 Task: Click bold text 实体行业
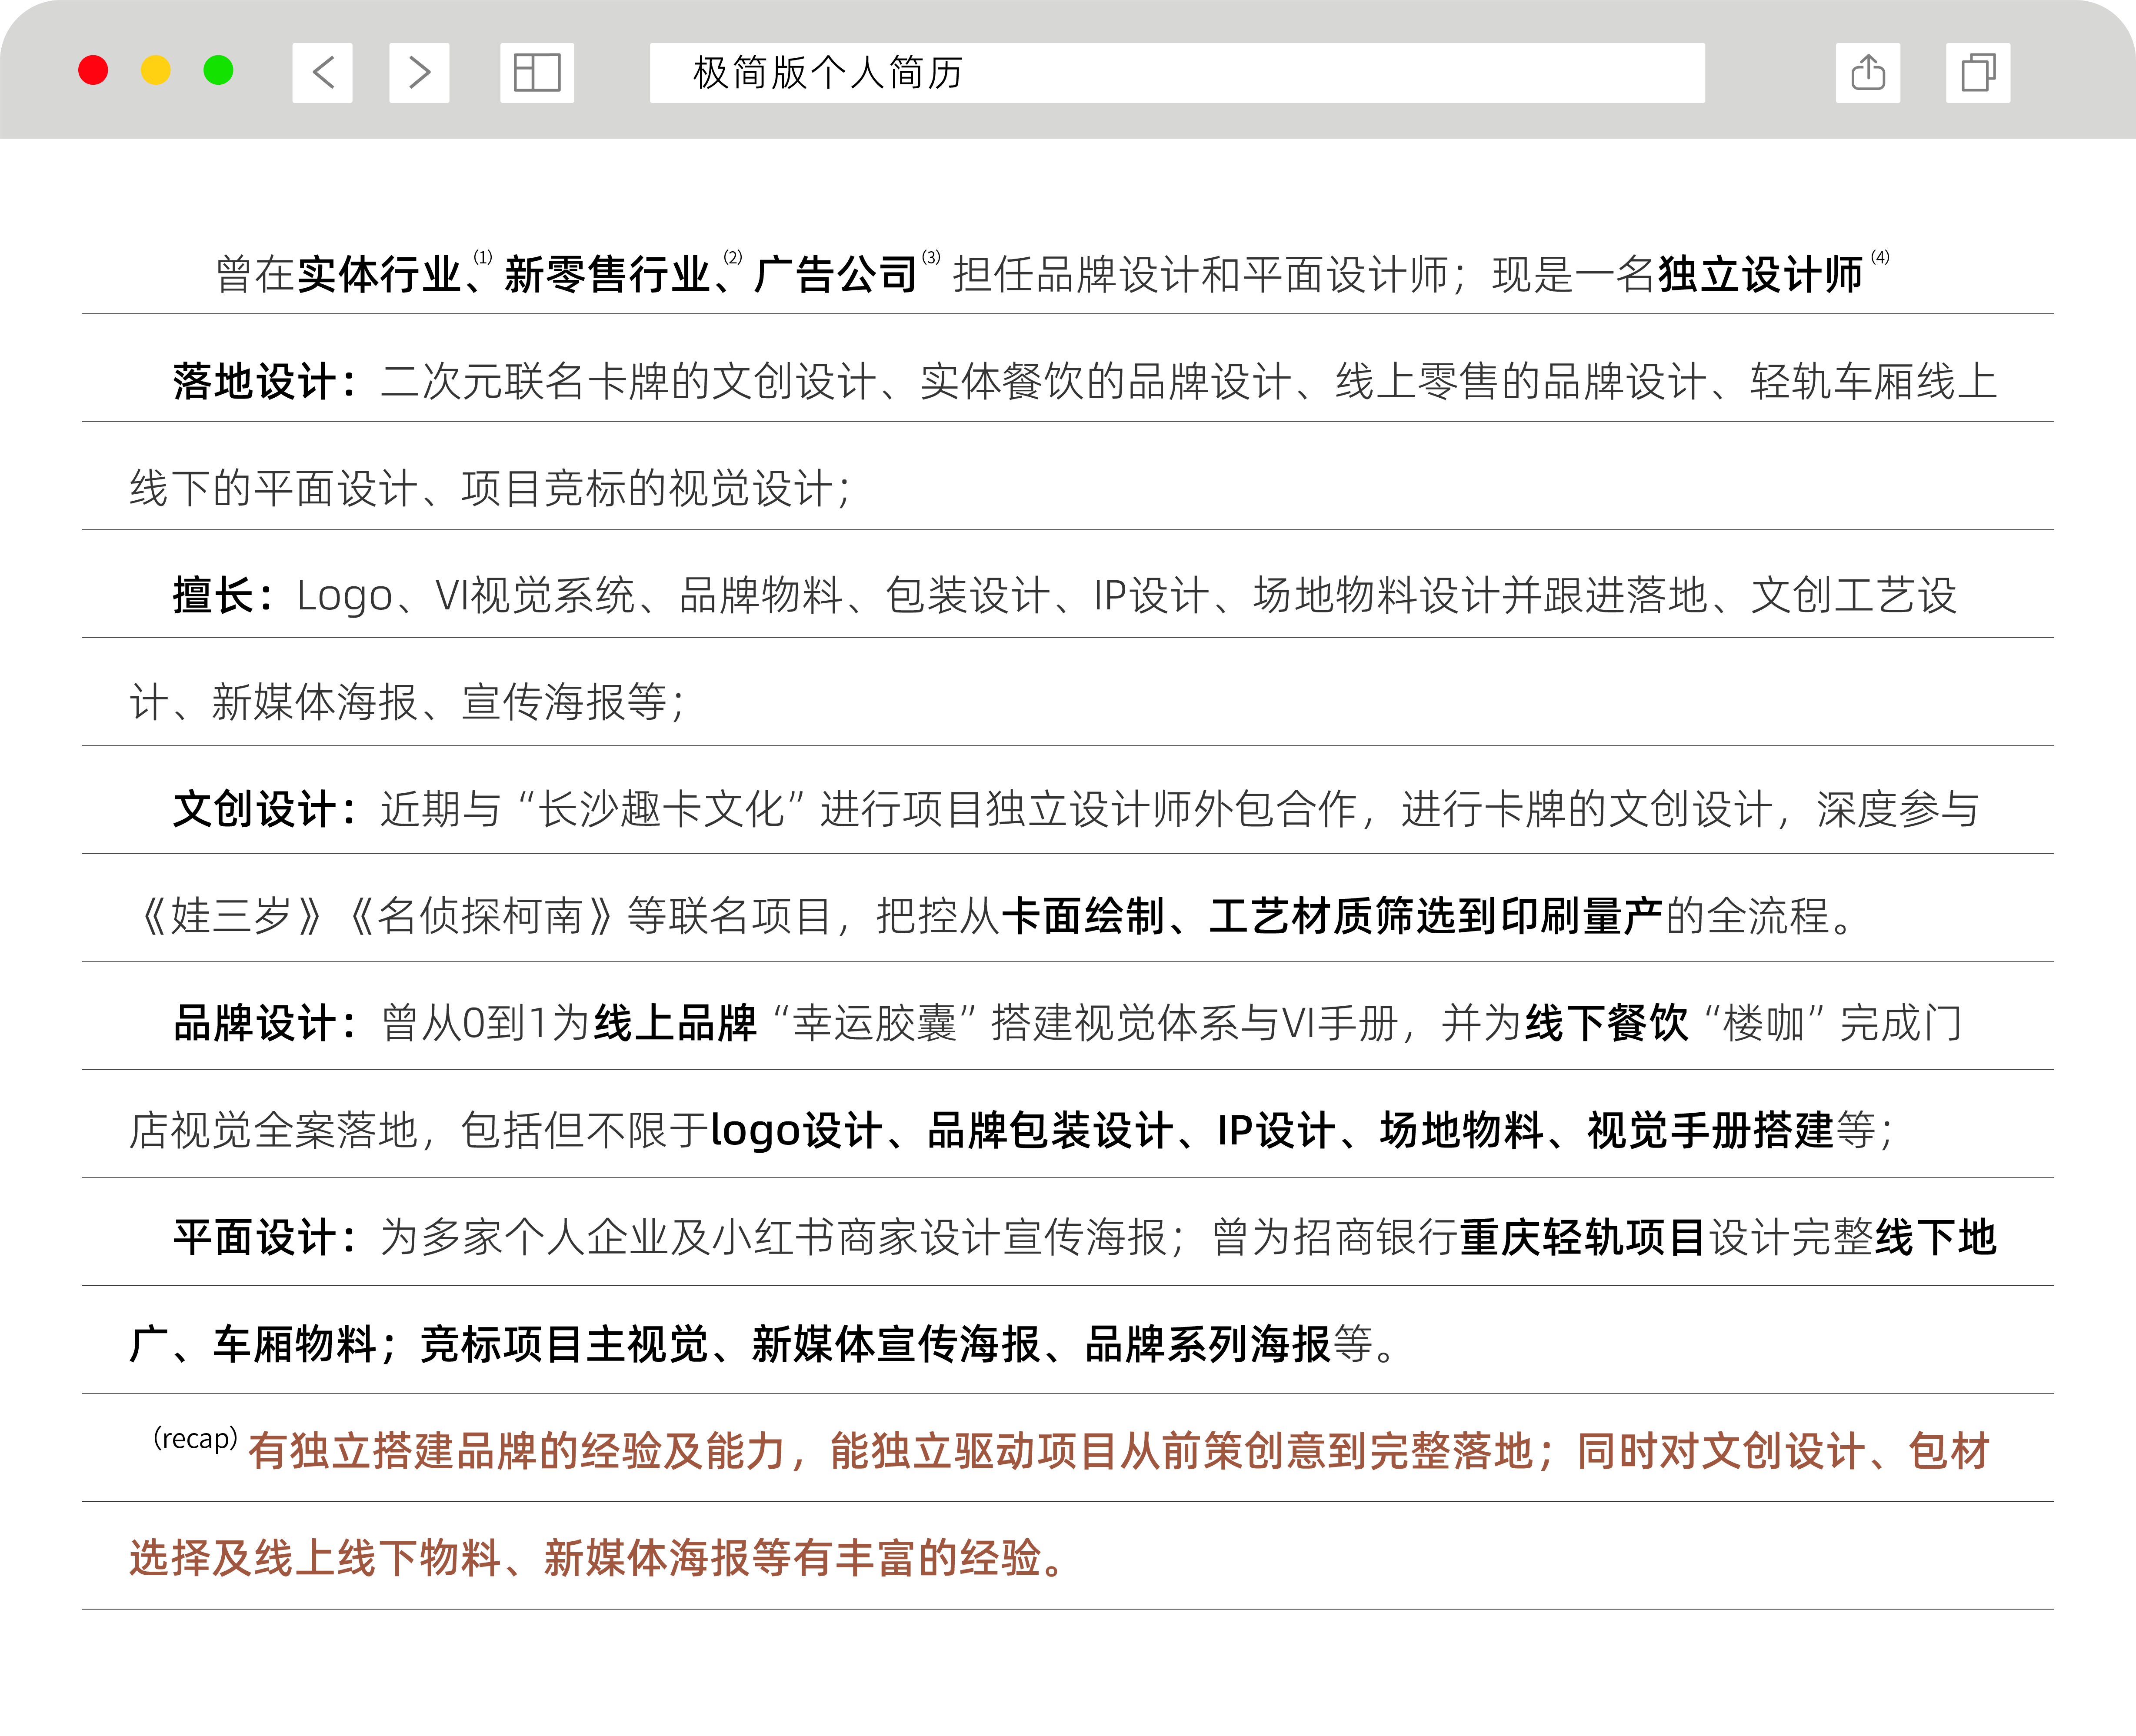(x=379, y=274)
